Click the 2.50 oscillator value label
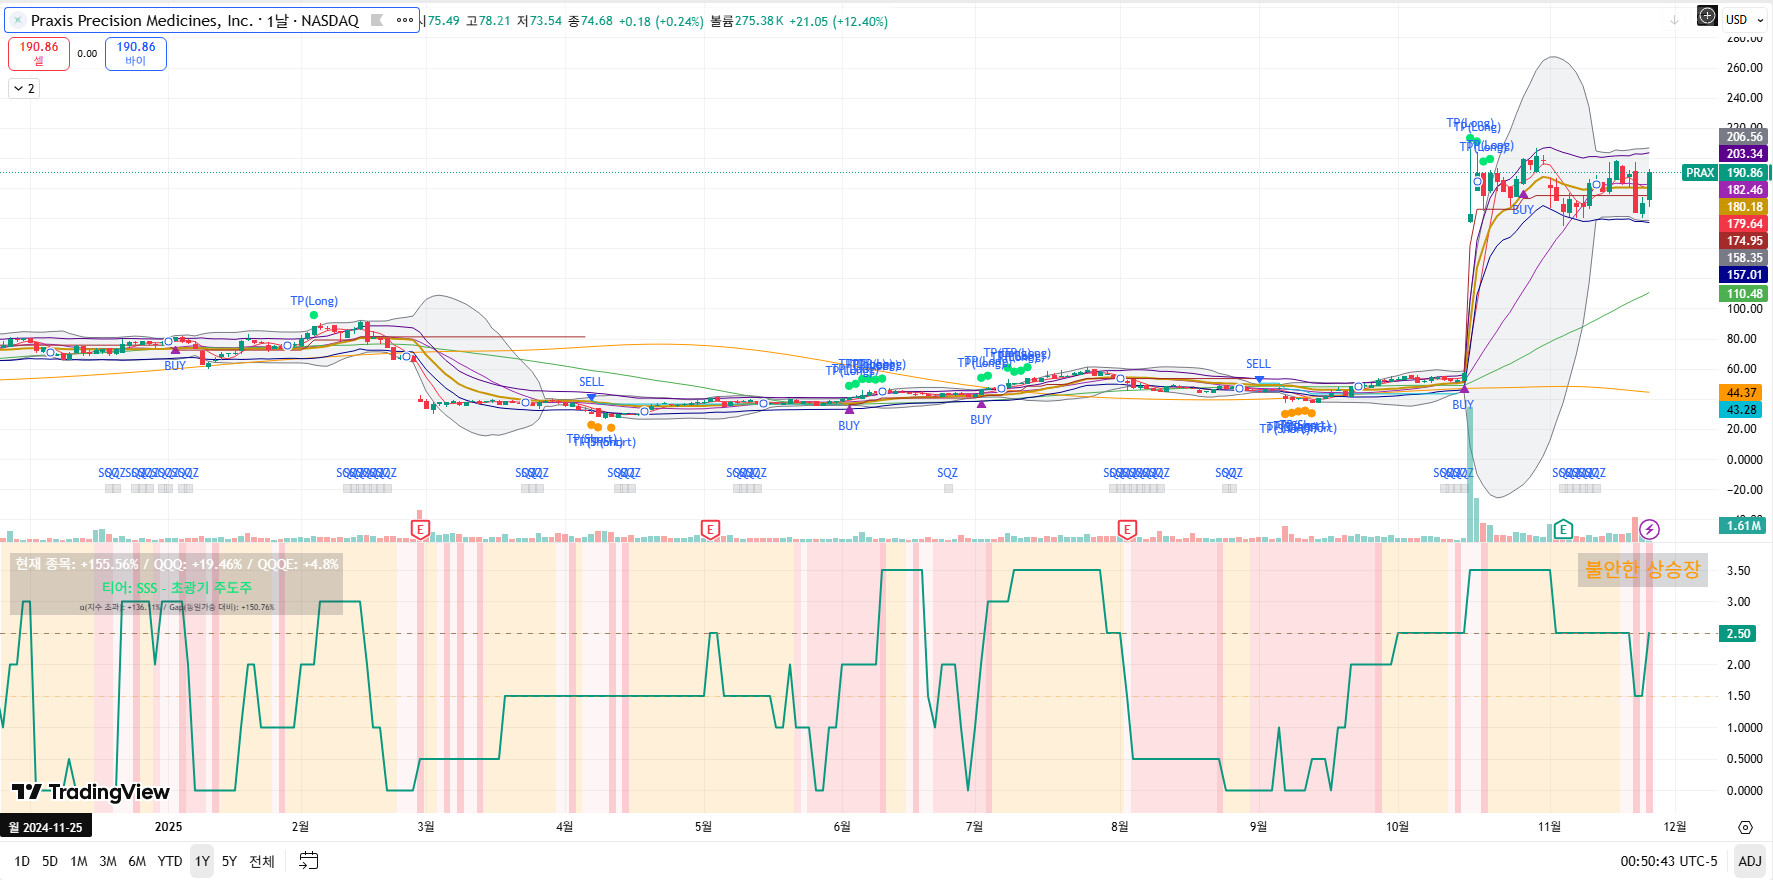The image size is (1773, 880). (1739, 634)
